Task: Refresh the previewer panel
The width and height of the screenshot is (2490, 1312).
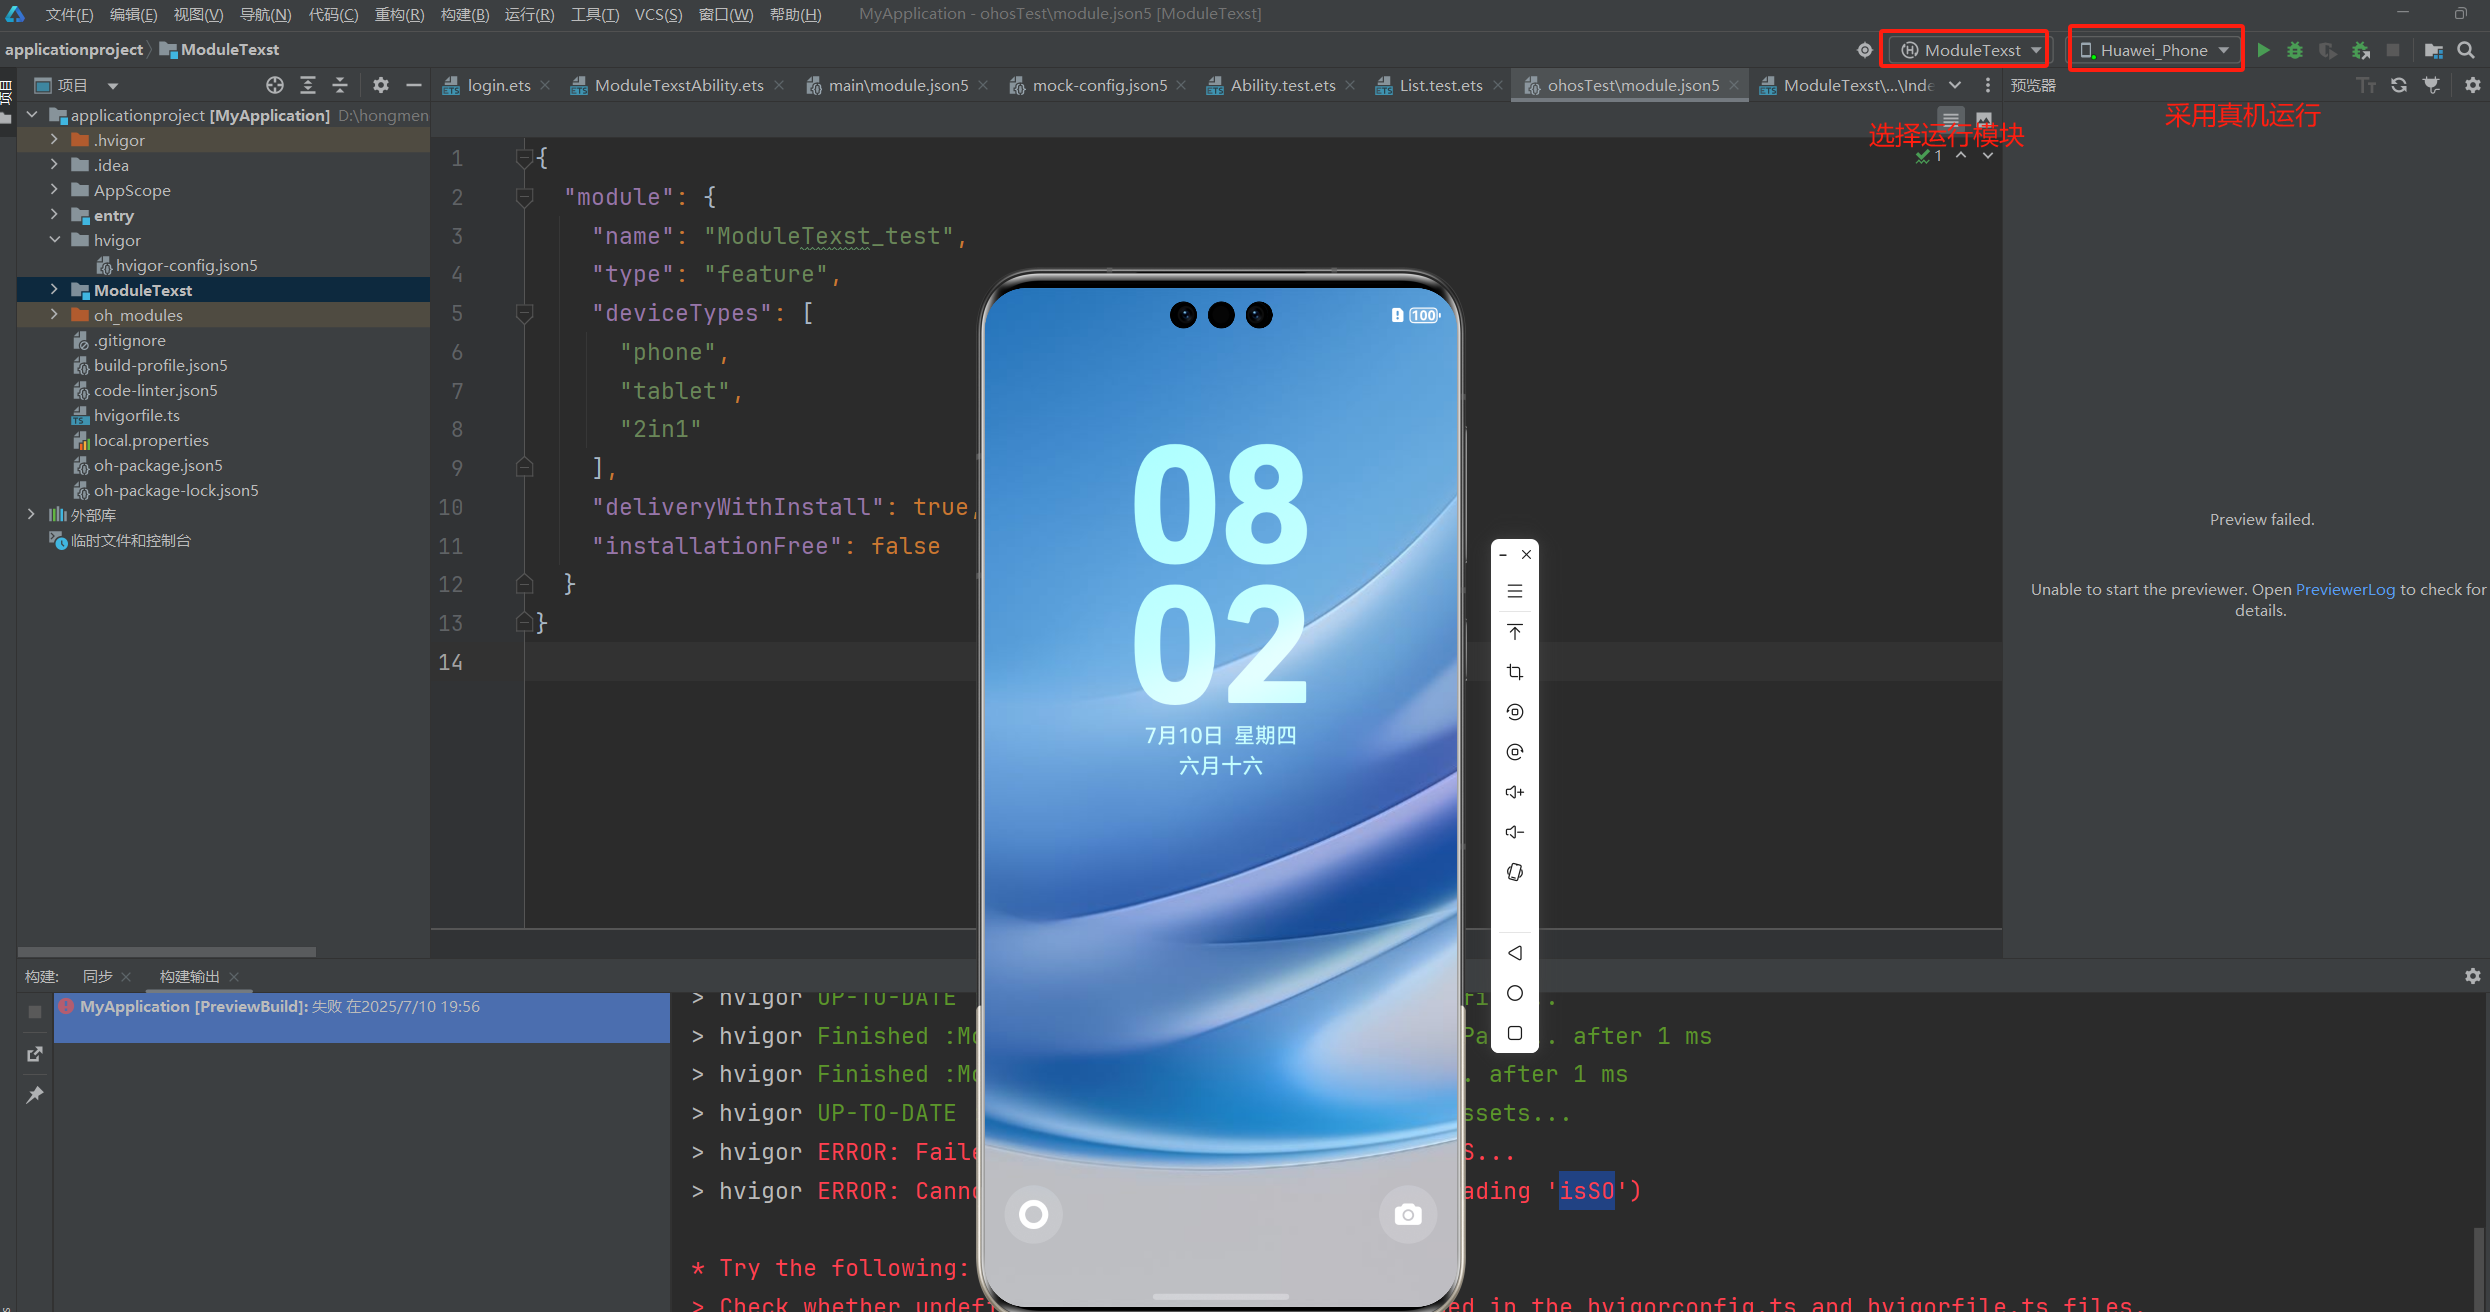Action: point(2399,85)
